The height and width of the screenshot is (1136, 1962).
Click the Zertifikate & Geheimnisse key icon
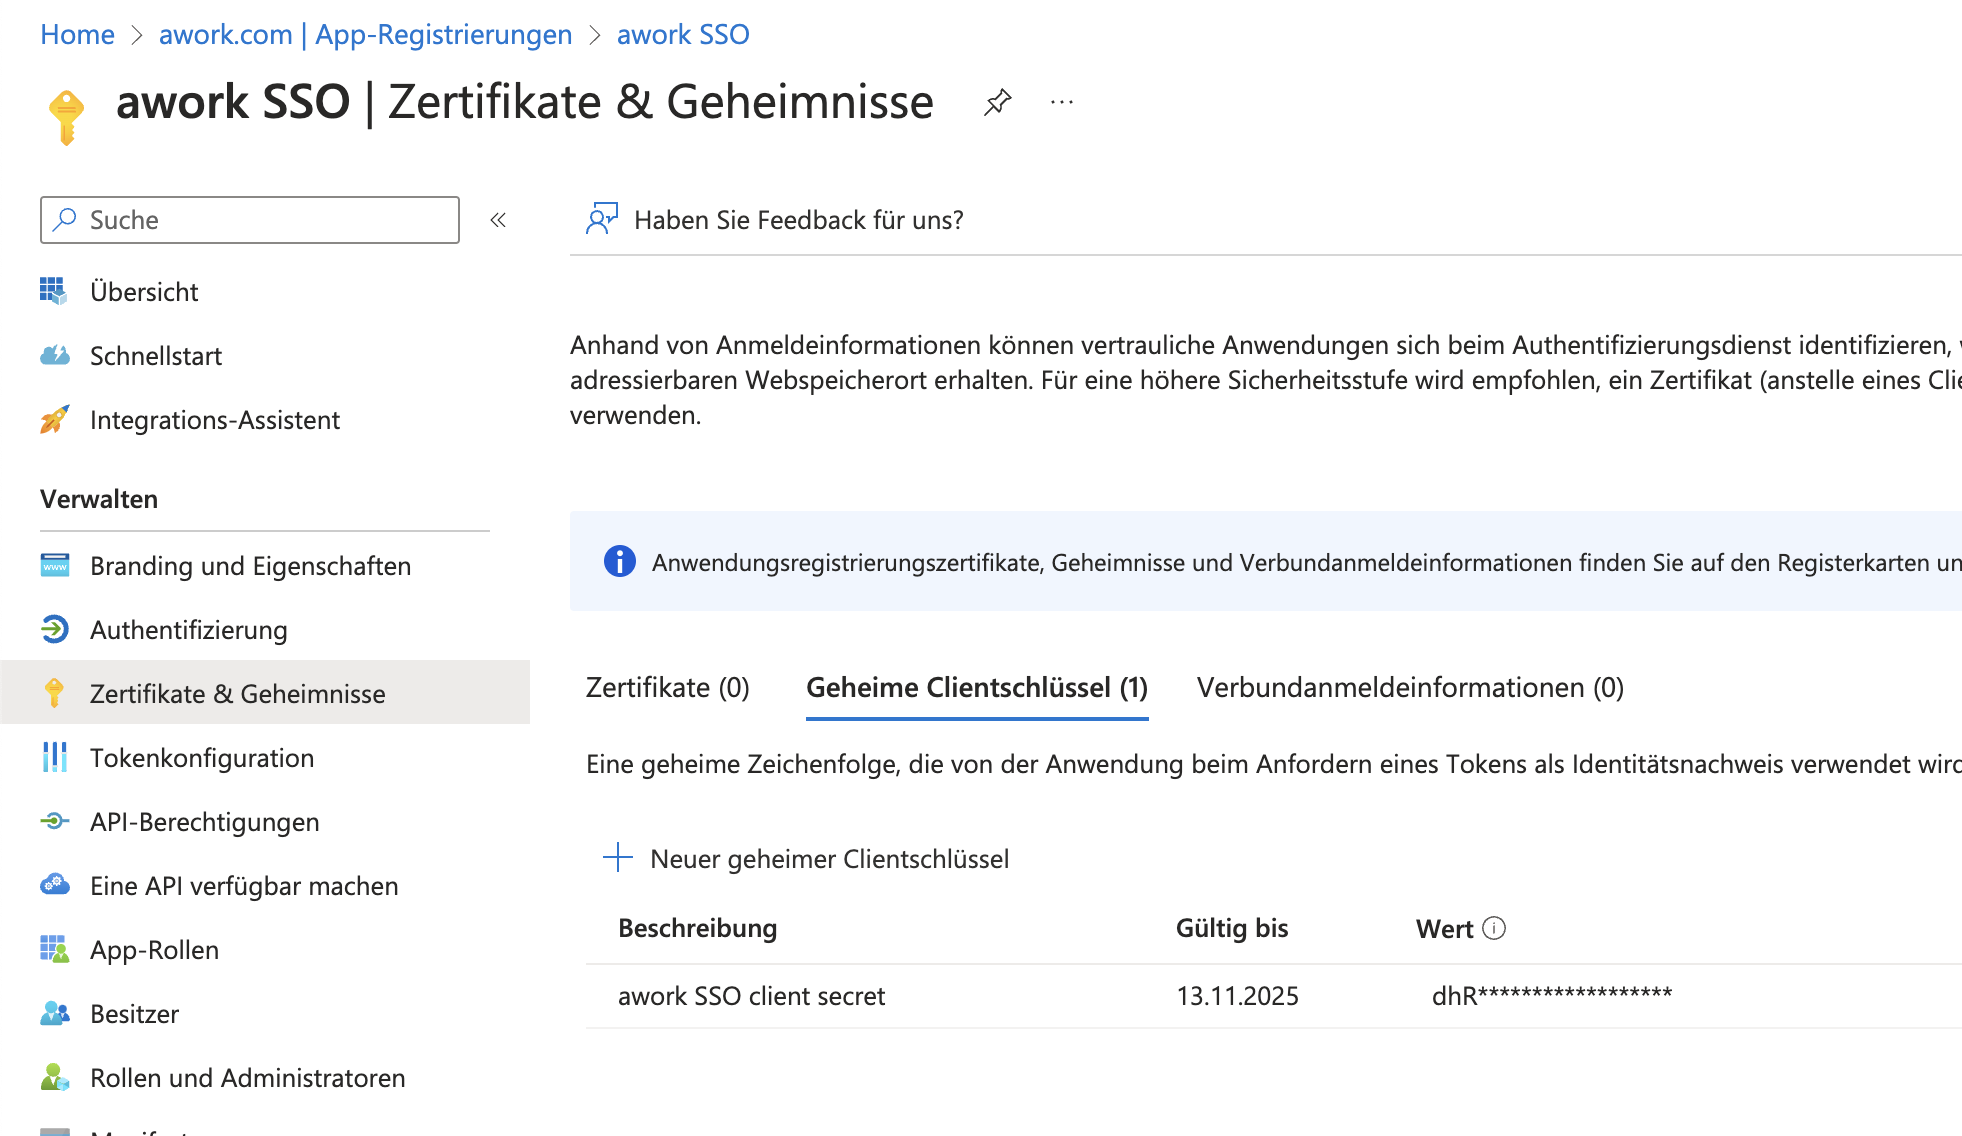click(x=54, y=693)
